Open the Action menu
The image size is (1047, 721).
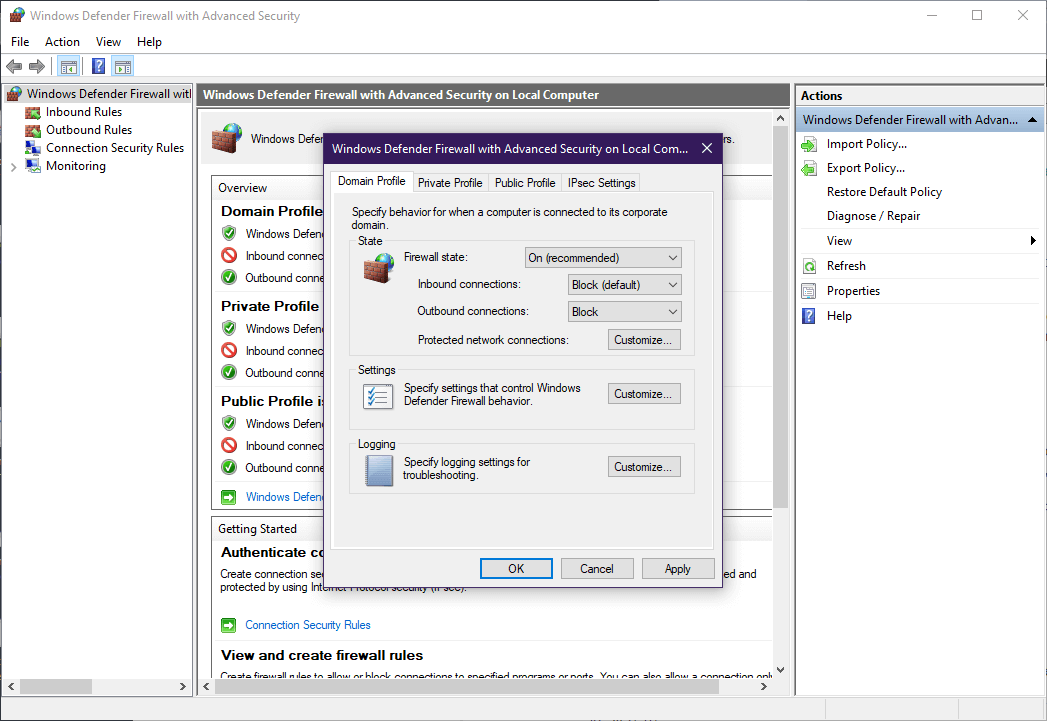[62, 42]
